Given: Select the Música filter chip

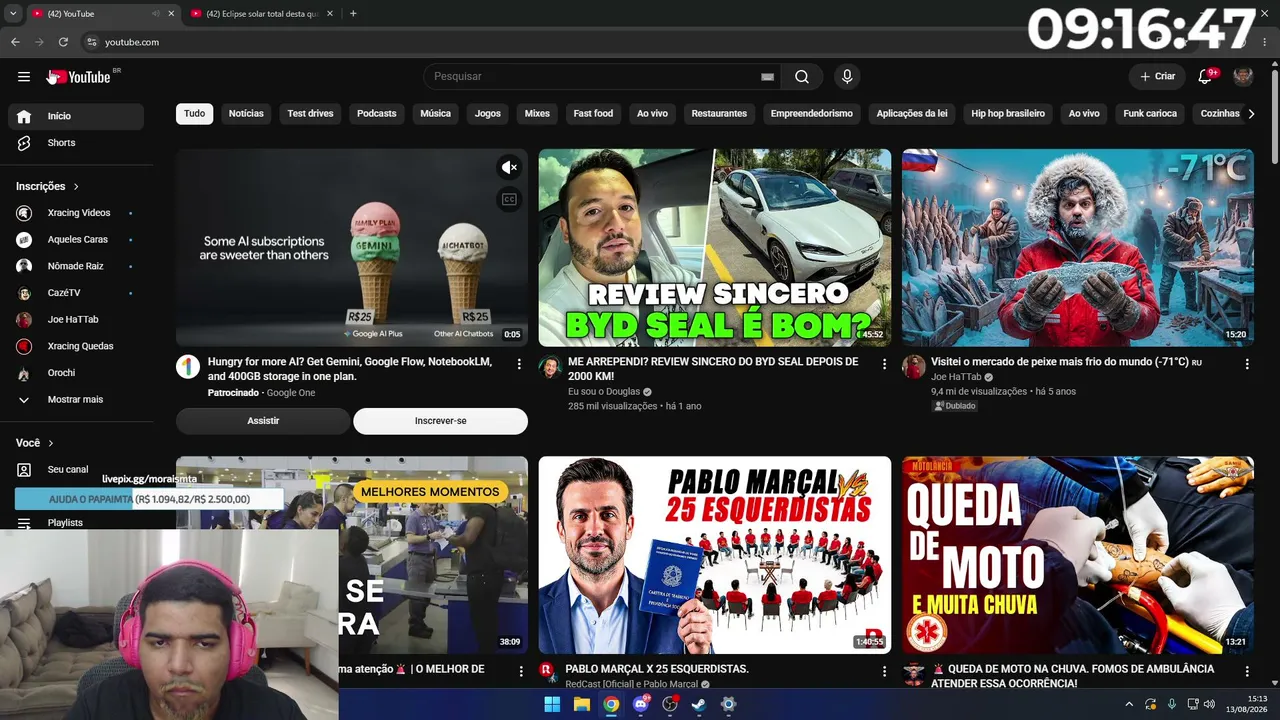Looking at the screenshot, I should [435, 114].
